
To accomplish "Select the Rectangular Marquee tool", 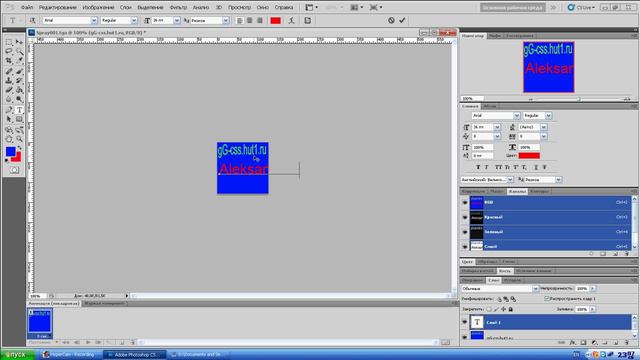I will pyautogui.click(x=9, y=42).
